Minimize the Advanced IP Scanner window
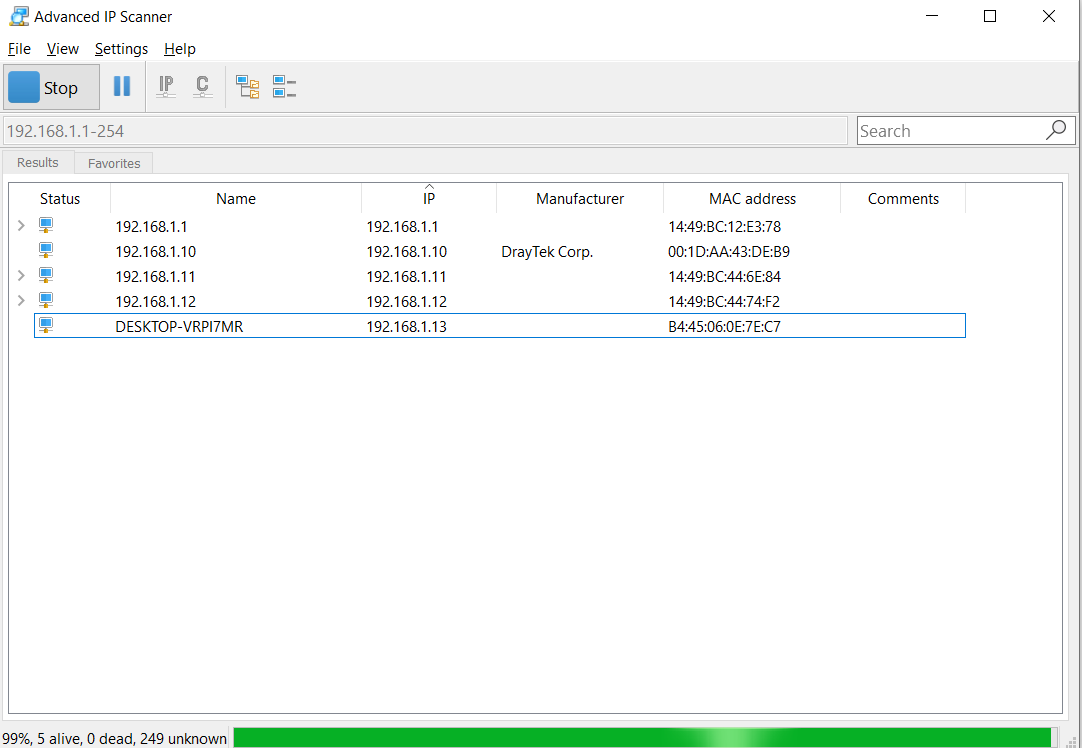1082x748 pixels. 932,16
